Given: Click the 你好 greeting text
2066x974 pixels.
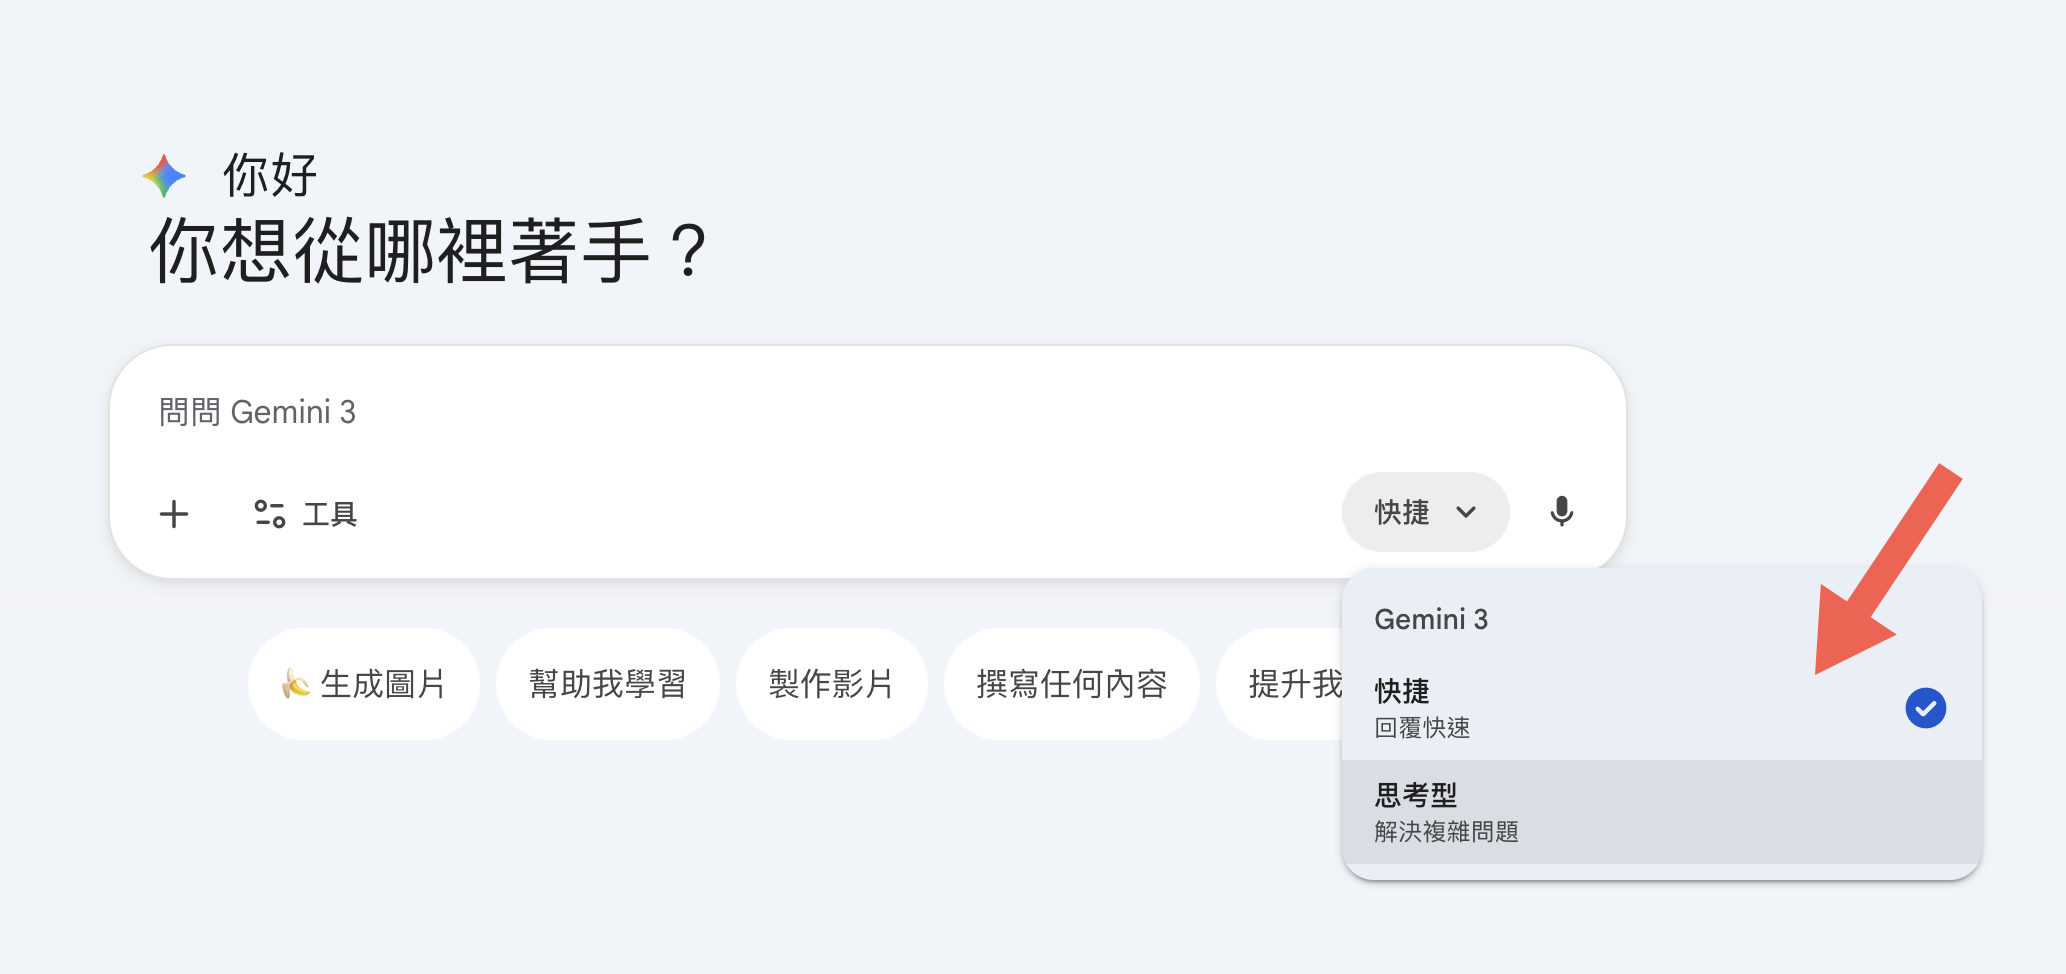Looking at the screenshot, I should pyautogui.click(x=270, y=176).
